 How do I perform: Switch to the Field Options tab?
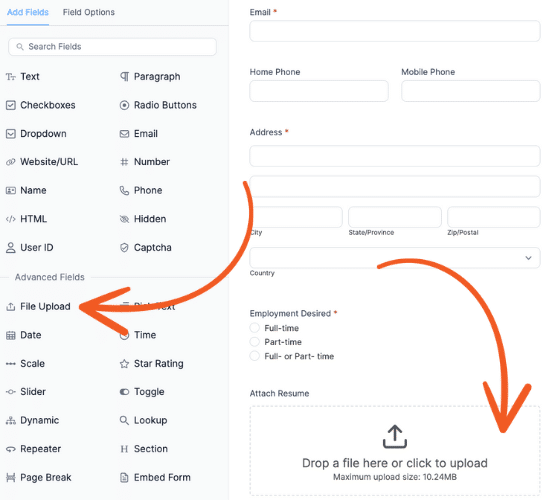pos(89,12)
